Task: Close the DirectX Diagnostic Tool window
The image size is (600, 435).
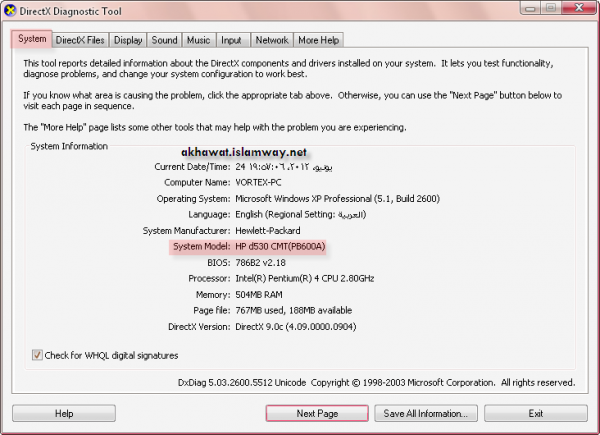Action: click(x=579, y=8)
